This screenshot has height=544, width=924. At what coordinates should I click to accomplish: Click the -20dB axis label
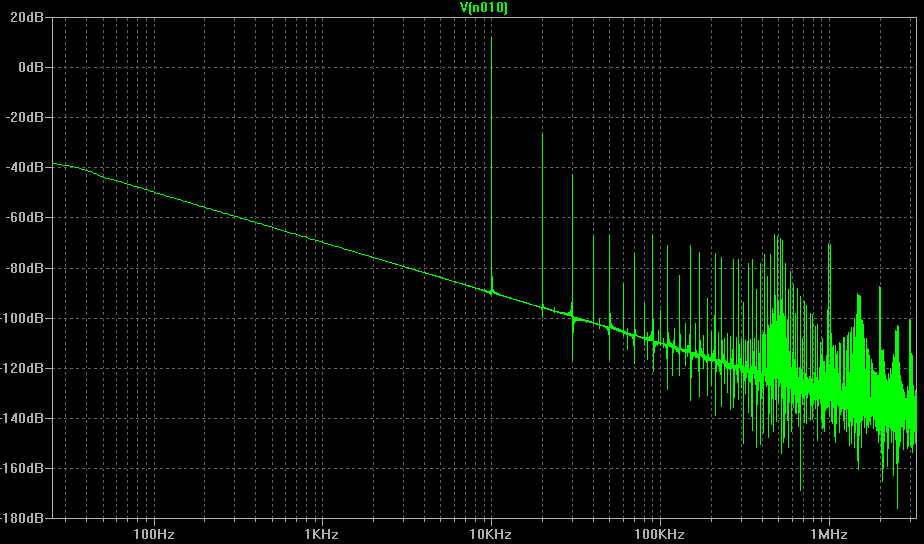(24, 117)
